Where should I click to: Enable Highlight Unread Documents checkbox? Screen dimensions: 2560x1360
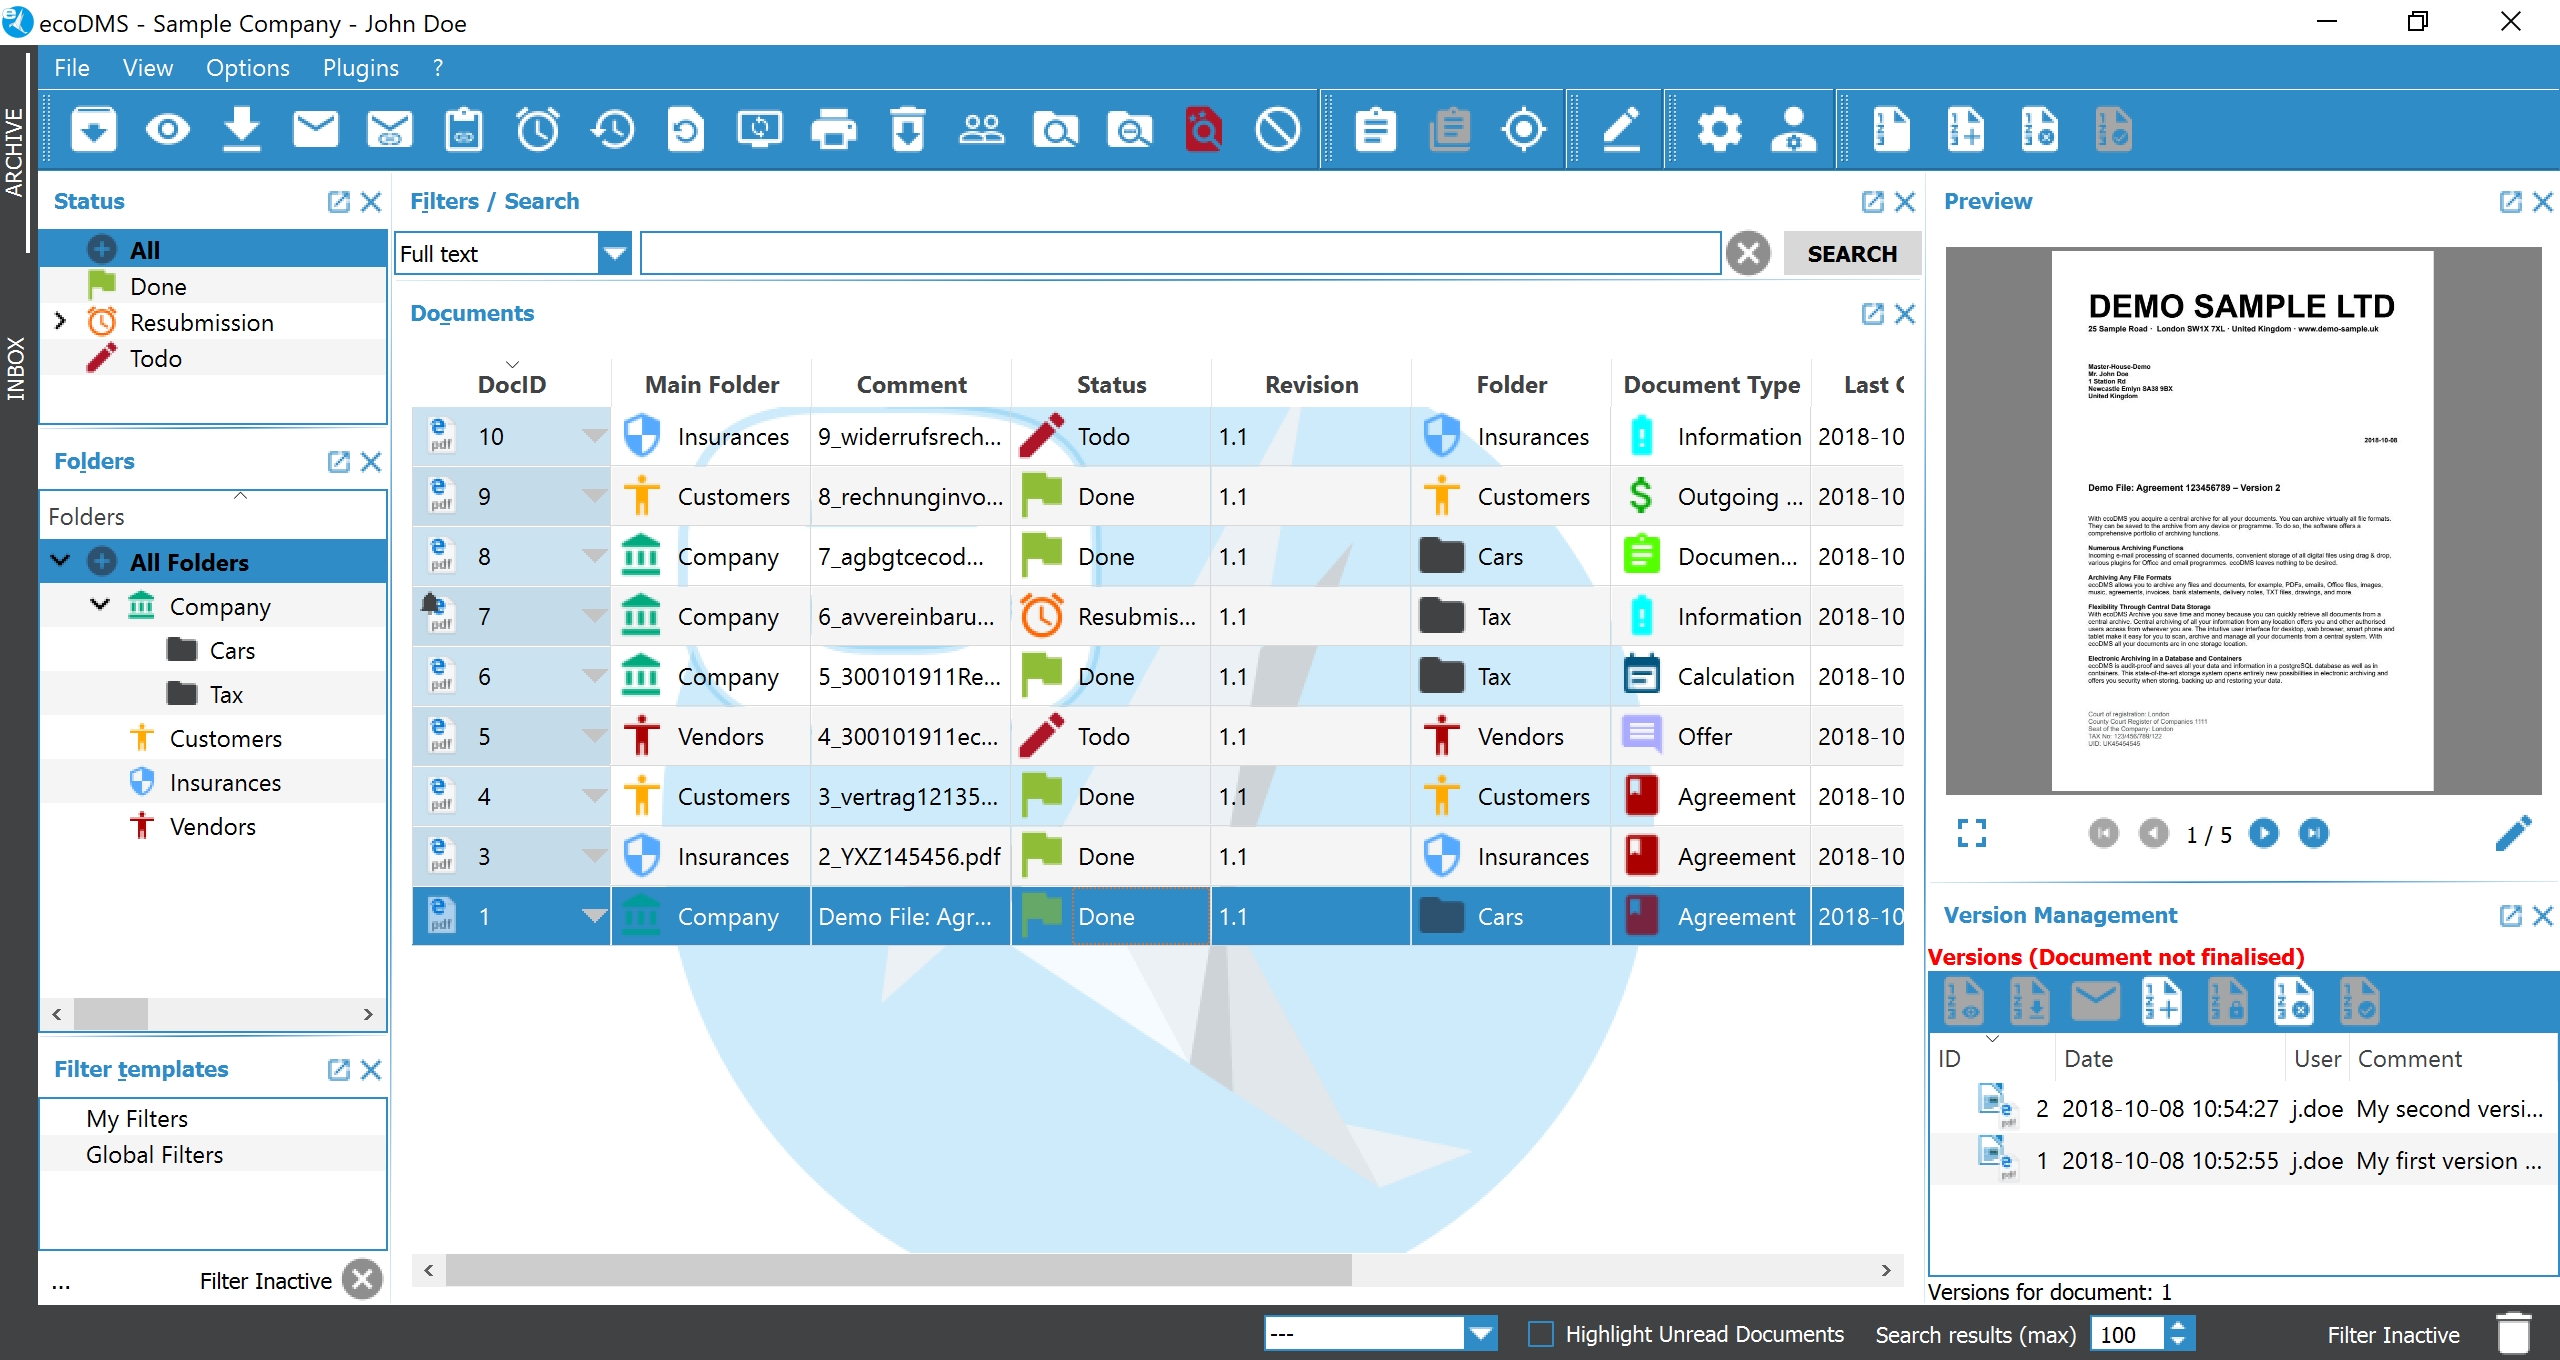pos(1541,1334)
